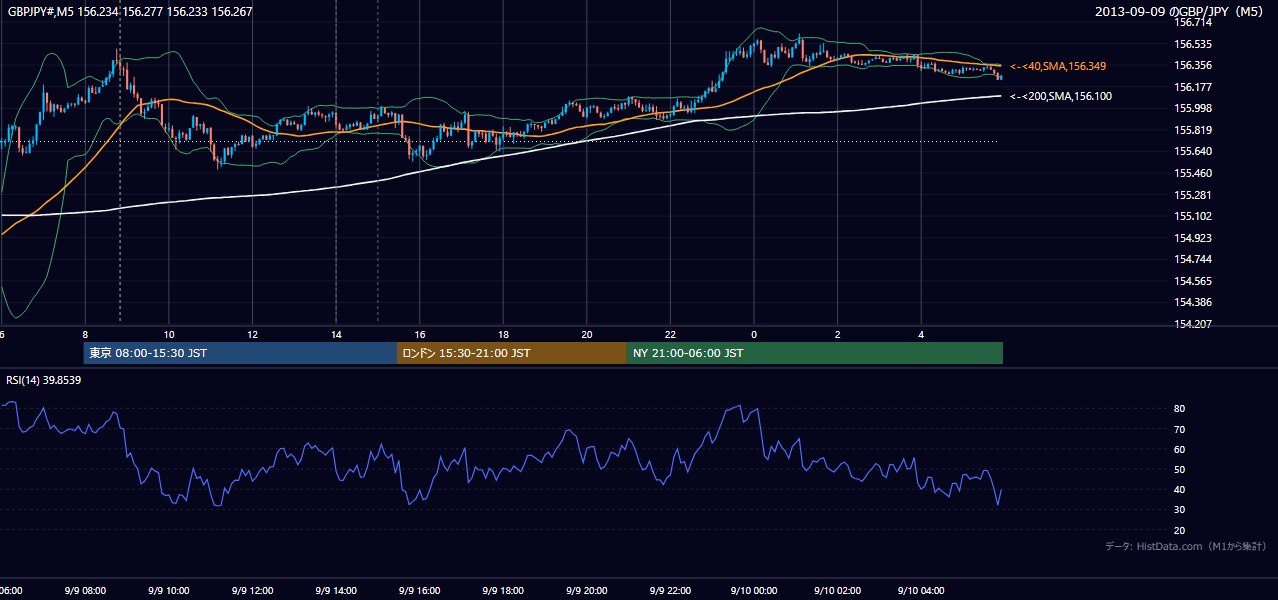Screen dimensions: 1278x600
Task: Click the 9/10 00:00 time label
Action: coord(754,591)
